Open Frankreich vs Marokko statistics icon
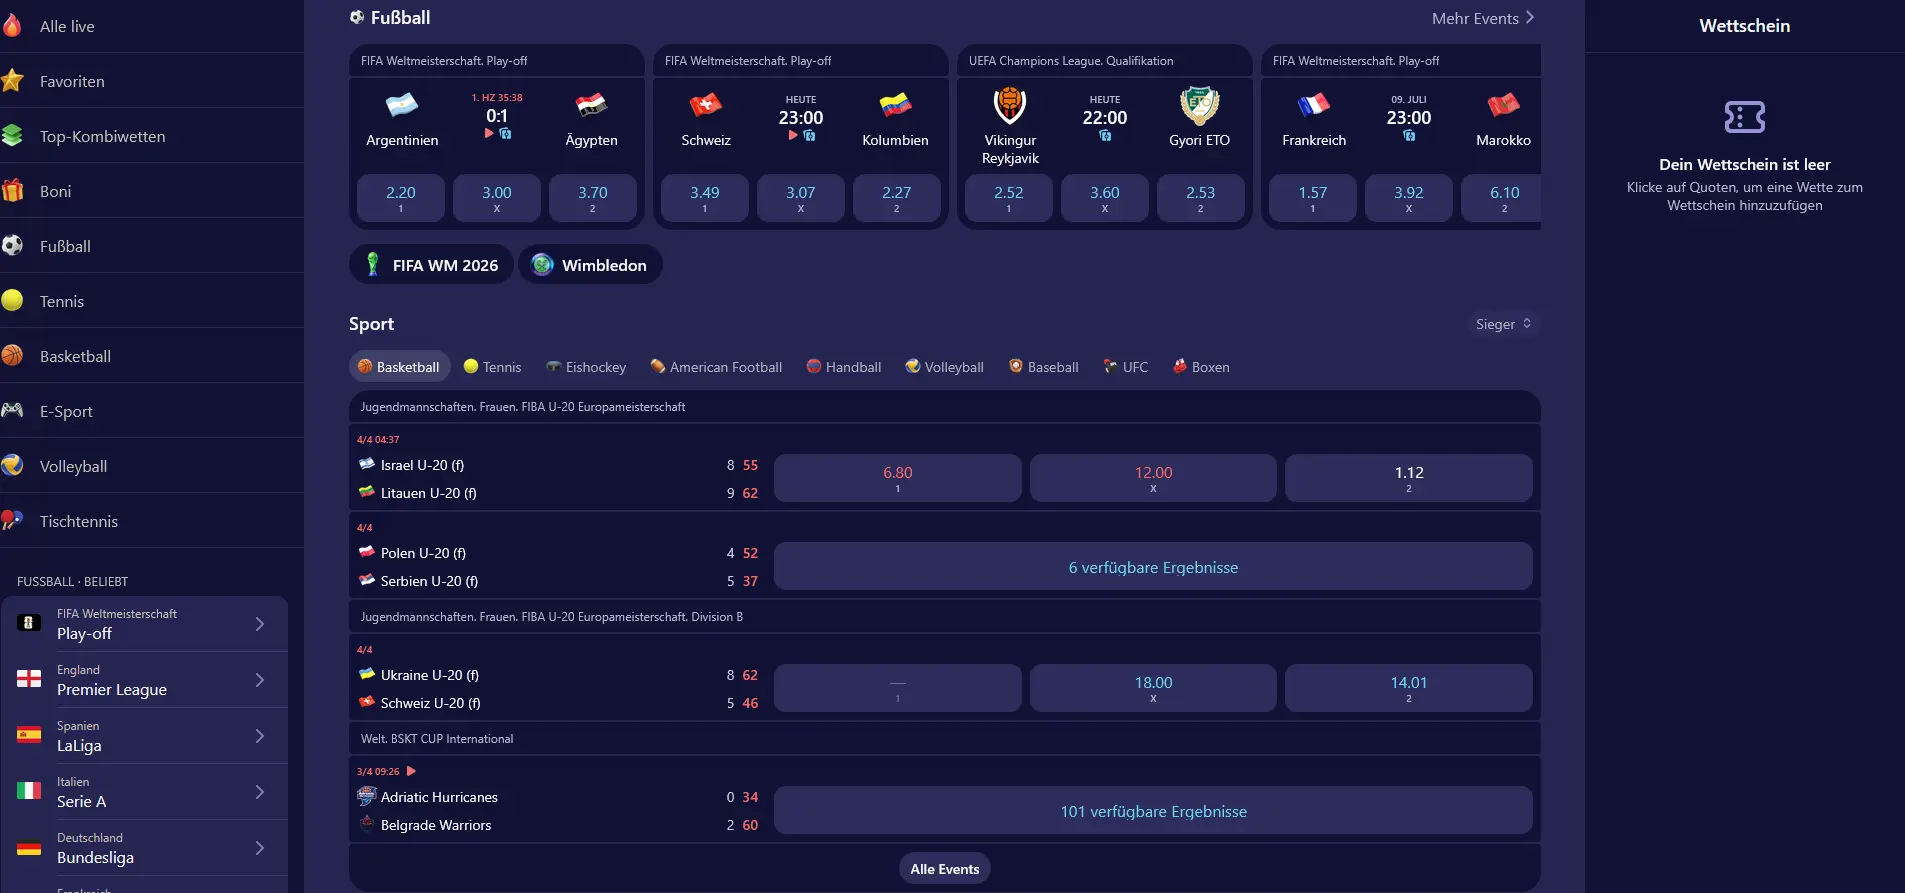This screenshot has height=893, width=1905. click(x=1409, y=135)
